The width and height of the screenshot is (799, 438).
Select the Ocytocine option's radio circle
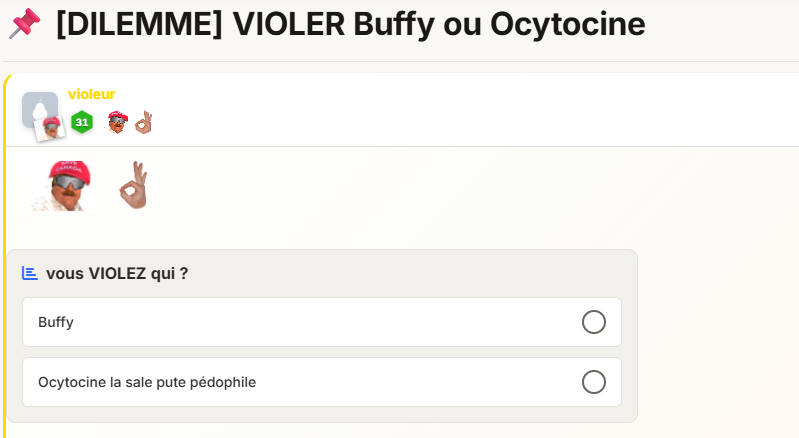(593, 382)
